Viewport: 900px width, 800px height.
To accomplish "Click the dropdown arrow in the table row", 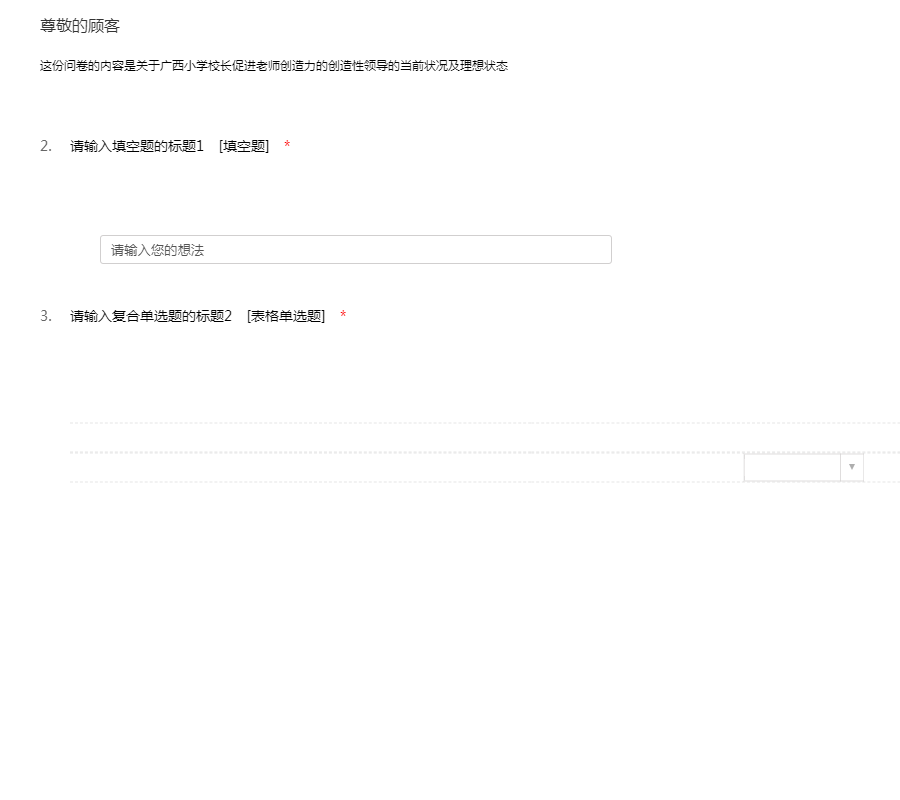I will pyautogui.click(x=851, y=467).
